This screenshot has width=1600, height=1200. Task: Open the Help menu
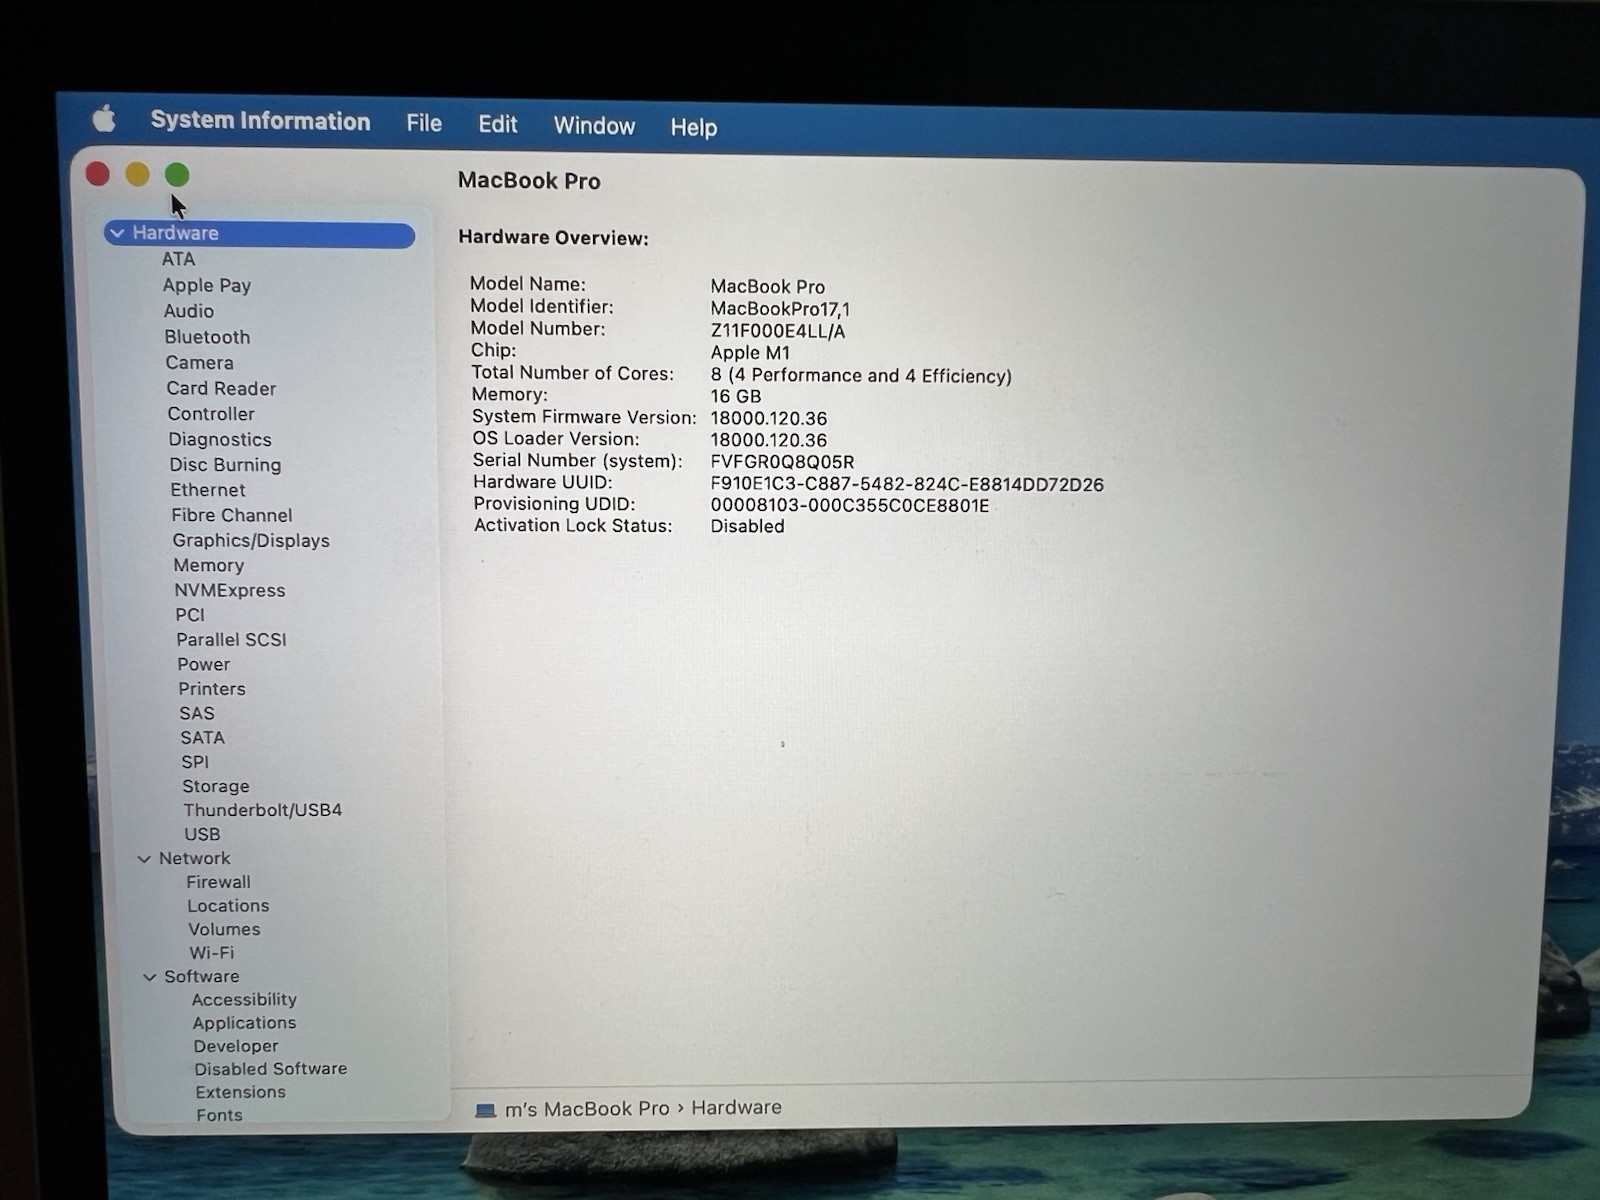click(x=693, y=127)
